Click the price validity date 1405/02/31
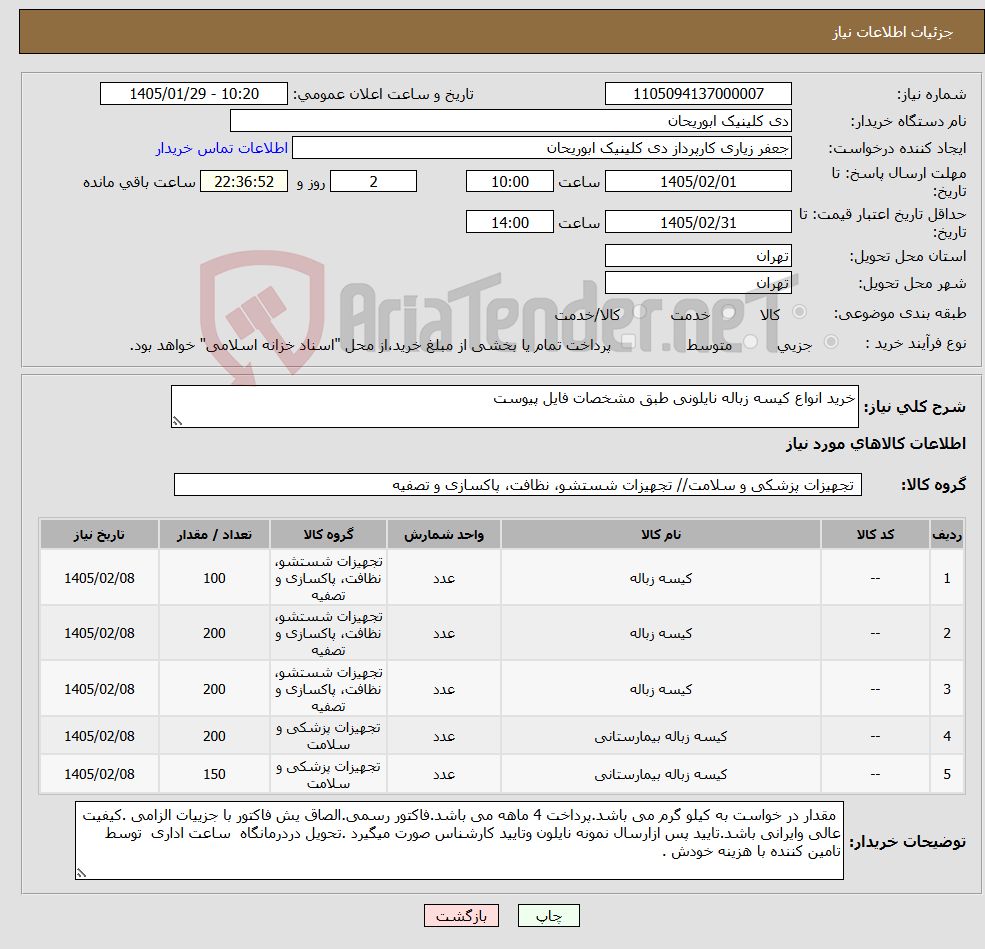This screenshot has height=949, width=985. (698, 222)
